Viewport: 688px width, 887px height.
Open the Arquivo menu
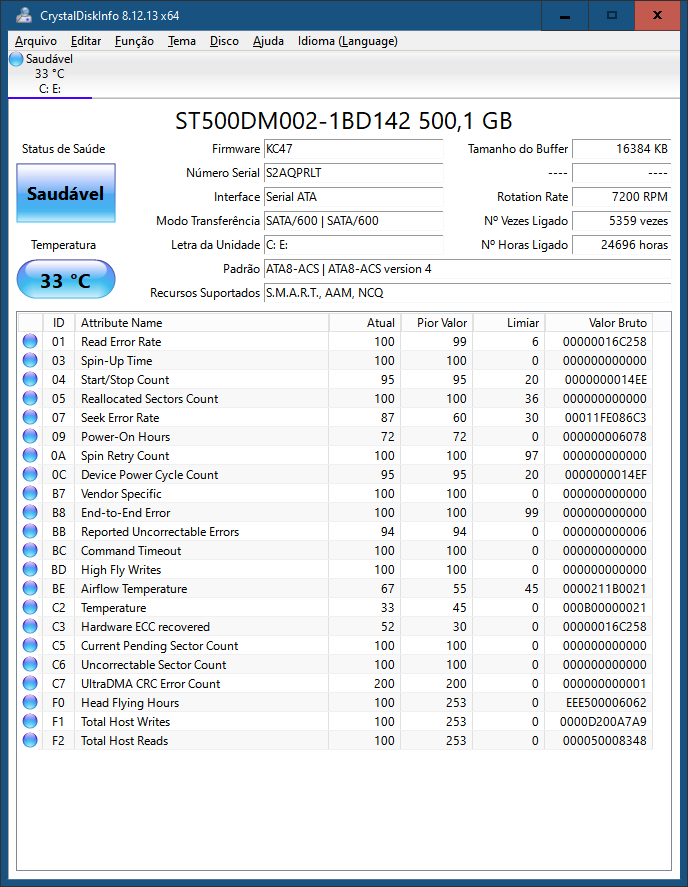click(36, 41)
